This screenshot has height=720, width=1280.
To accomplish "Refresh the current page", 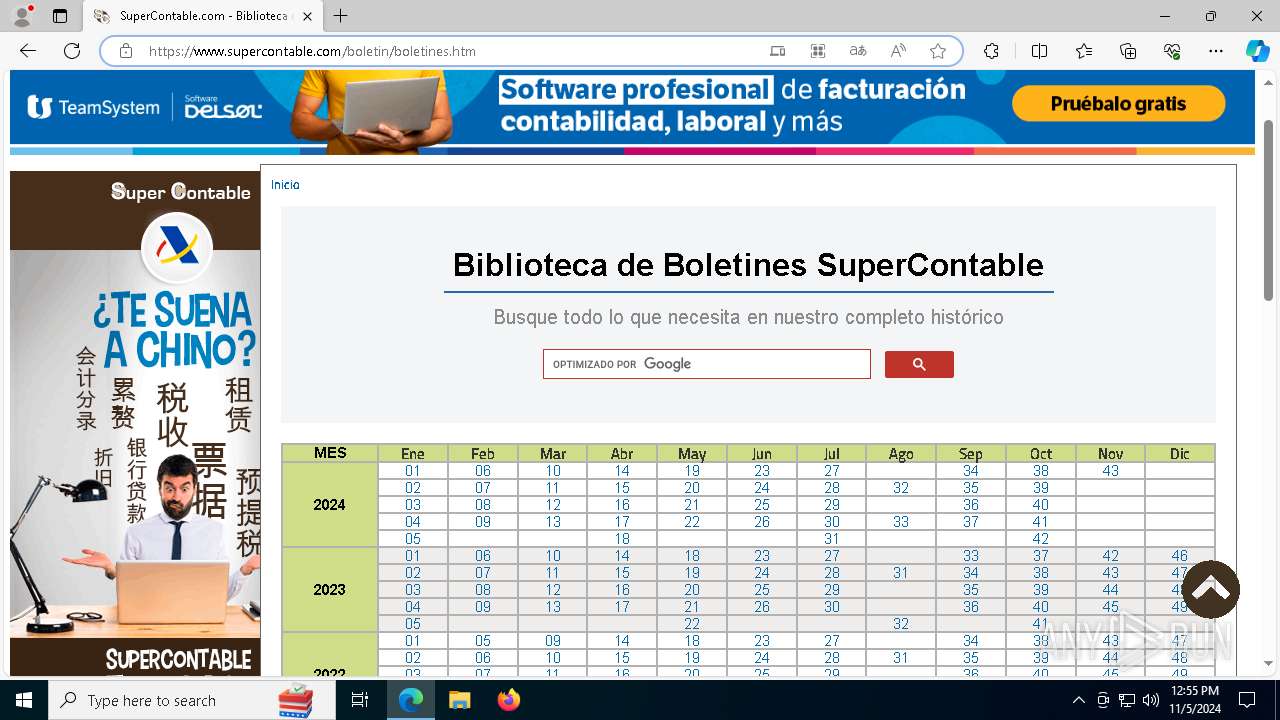I will pos(72,51).
